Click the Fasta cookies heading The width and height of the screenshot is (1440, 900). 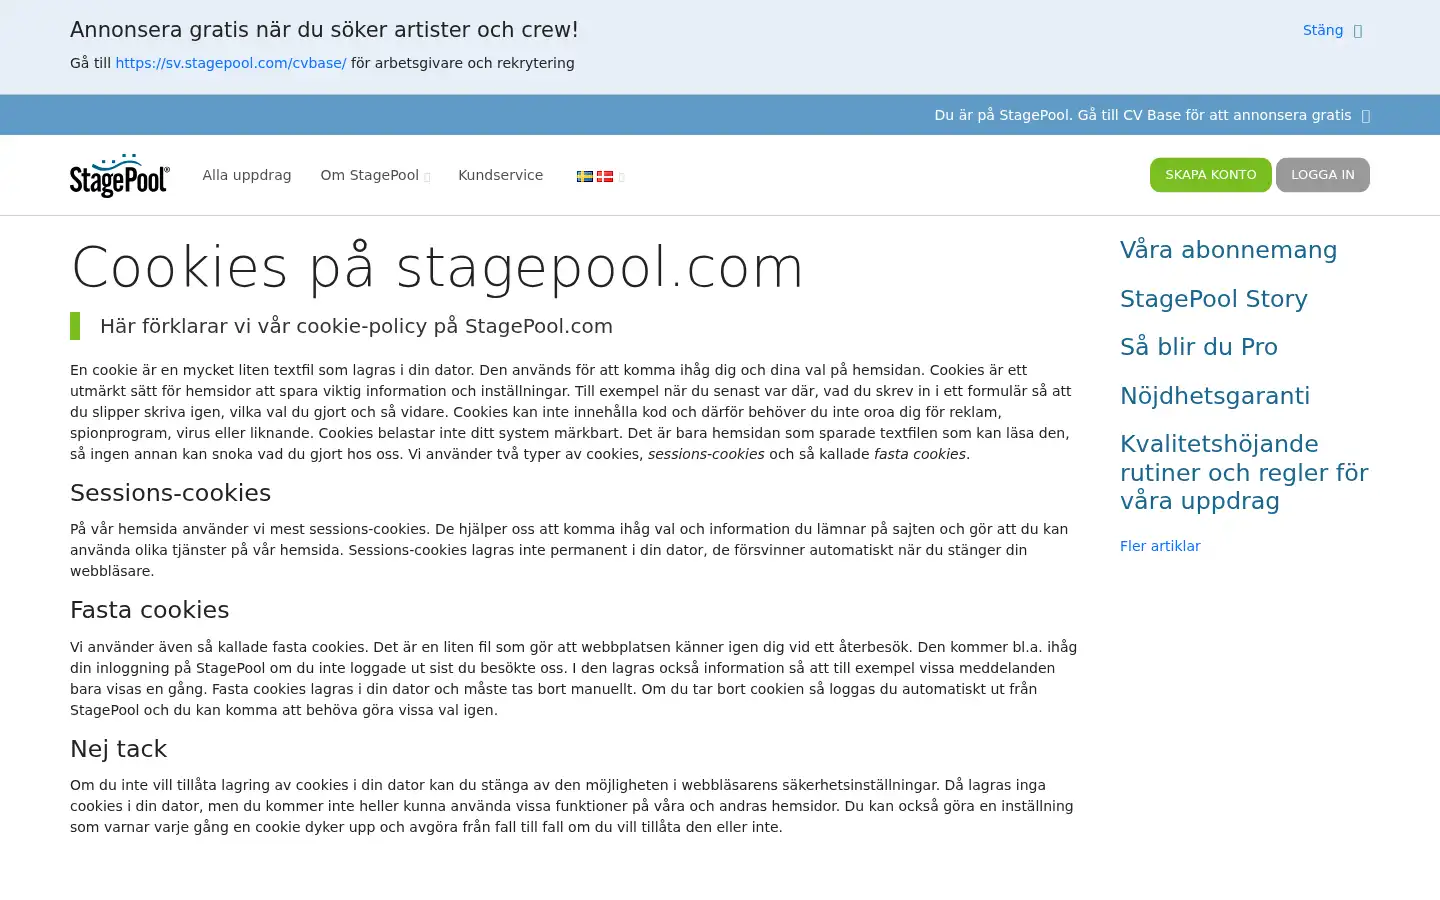(x=149, y=610)
